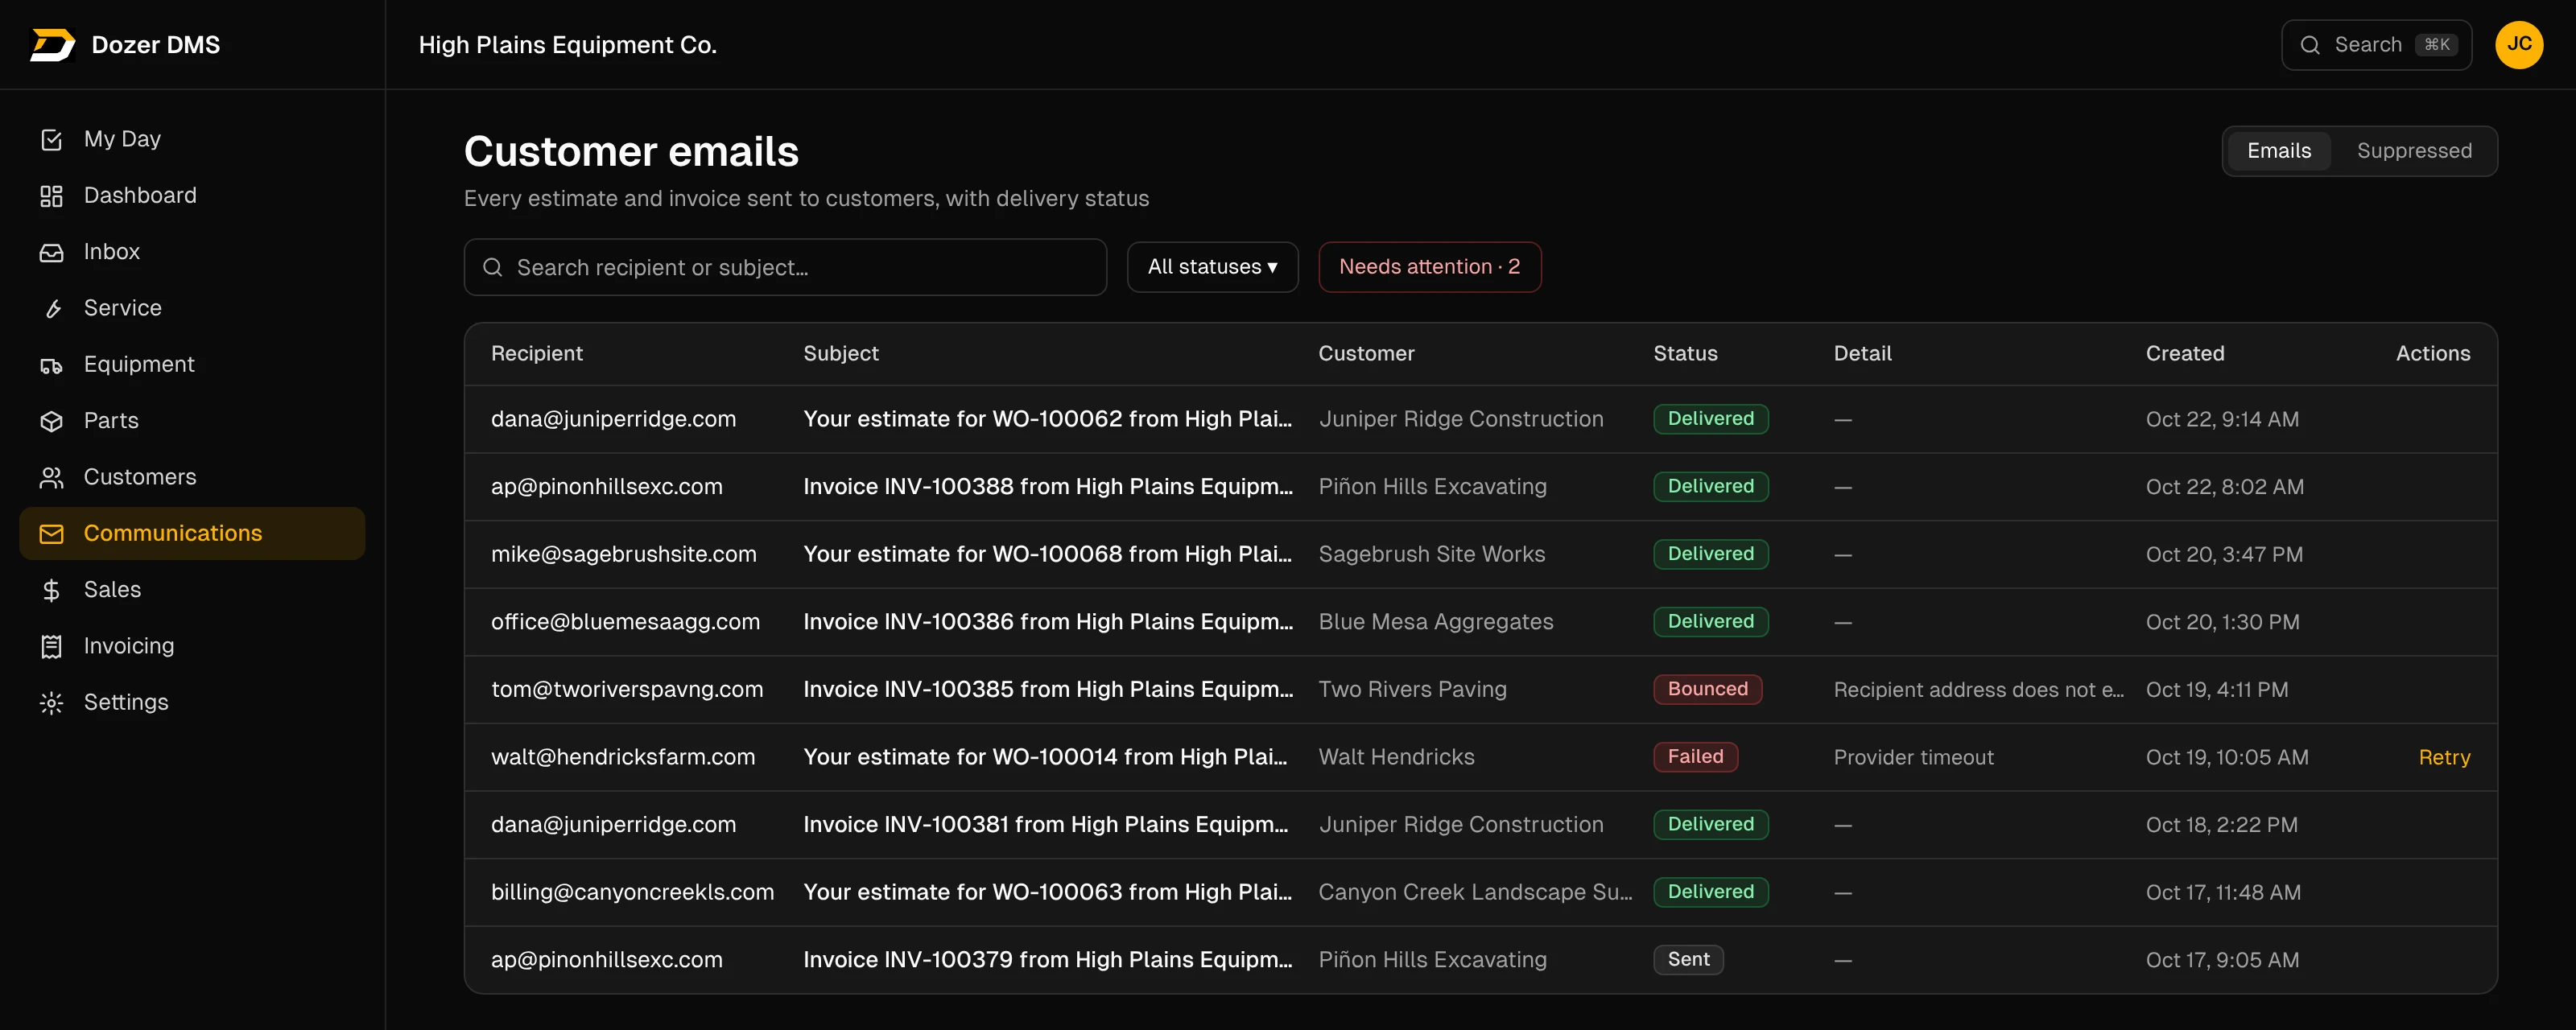
Task: Open the global Search ⌘K box
Action: coord(2376,45)
